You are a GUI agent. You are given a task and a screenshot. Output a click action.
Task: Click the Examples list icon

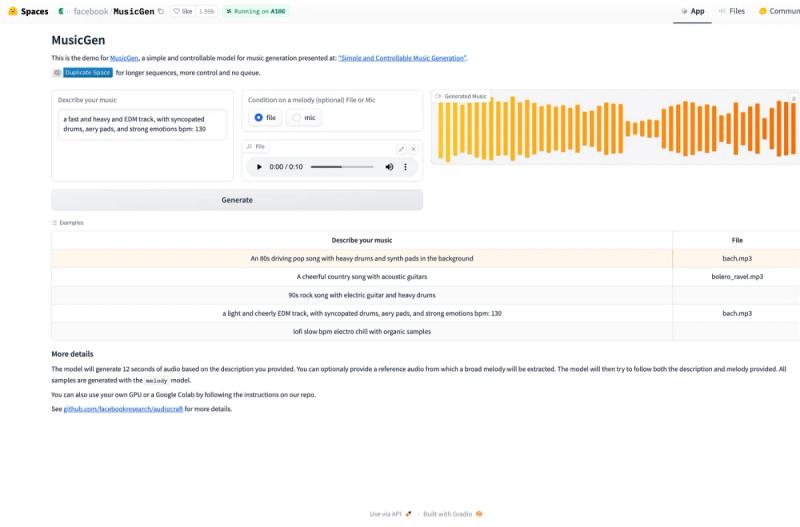[x=54, y=223]
